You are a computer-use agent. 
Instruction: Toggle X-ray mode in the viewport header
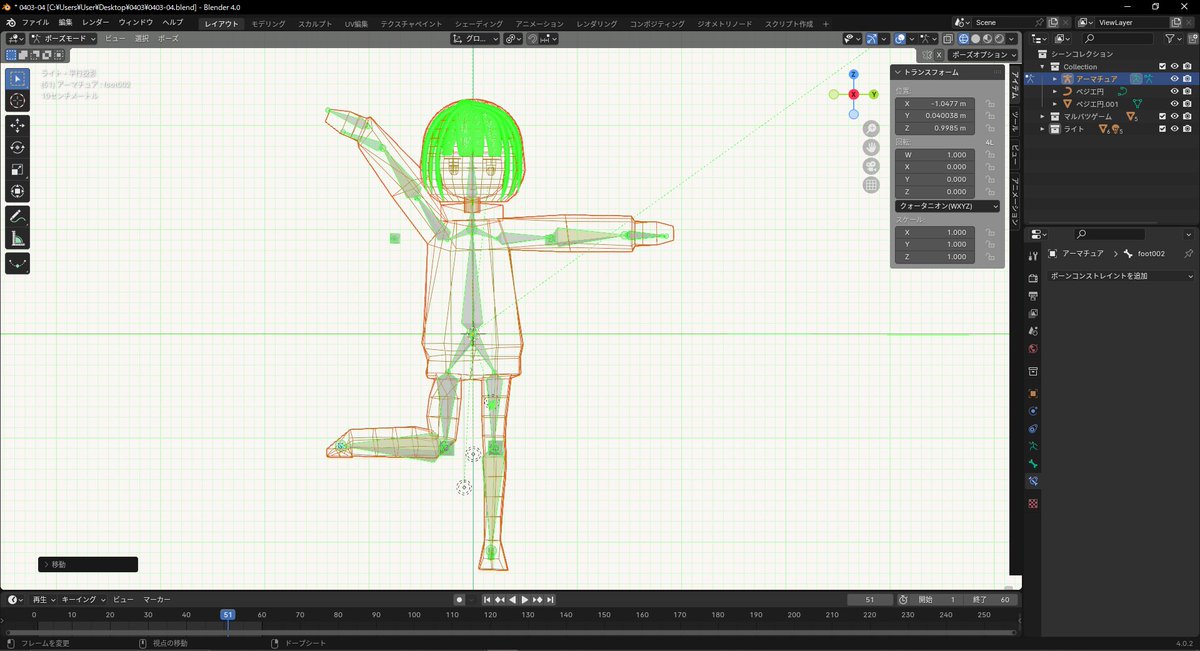tap(948, 38)
